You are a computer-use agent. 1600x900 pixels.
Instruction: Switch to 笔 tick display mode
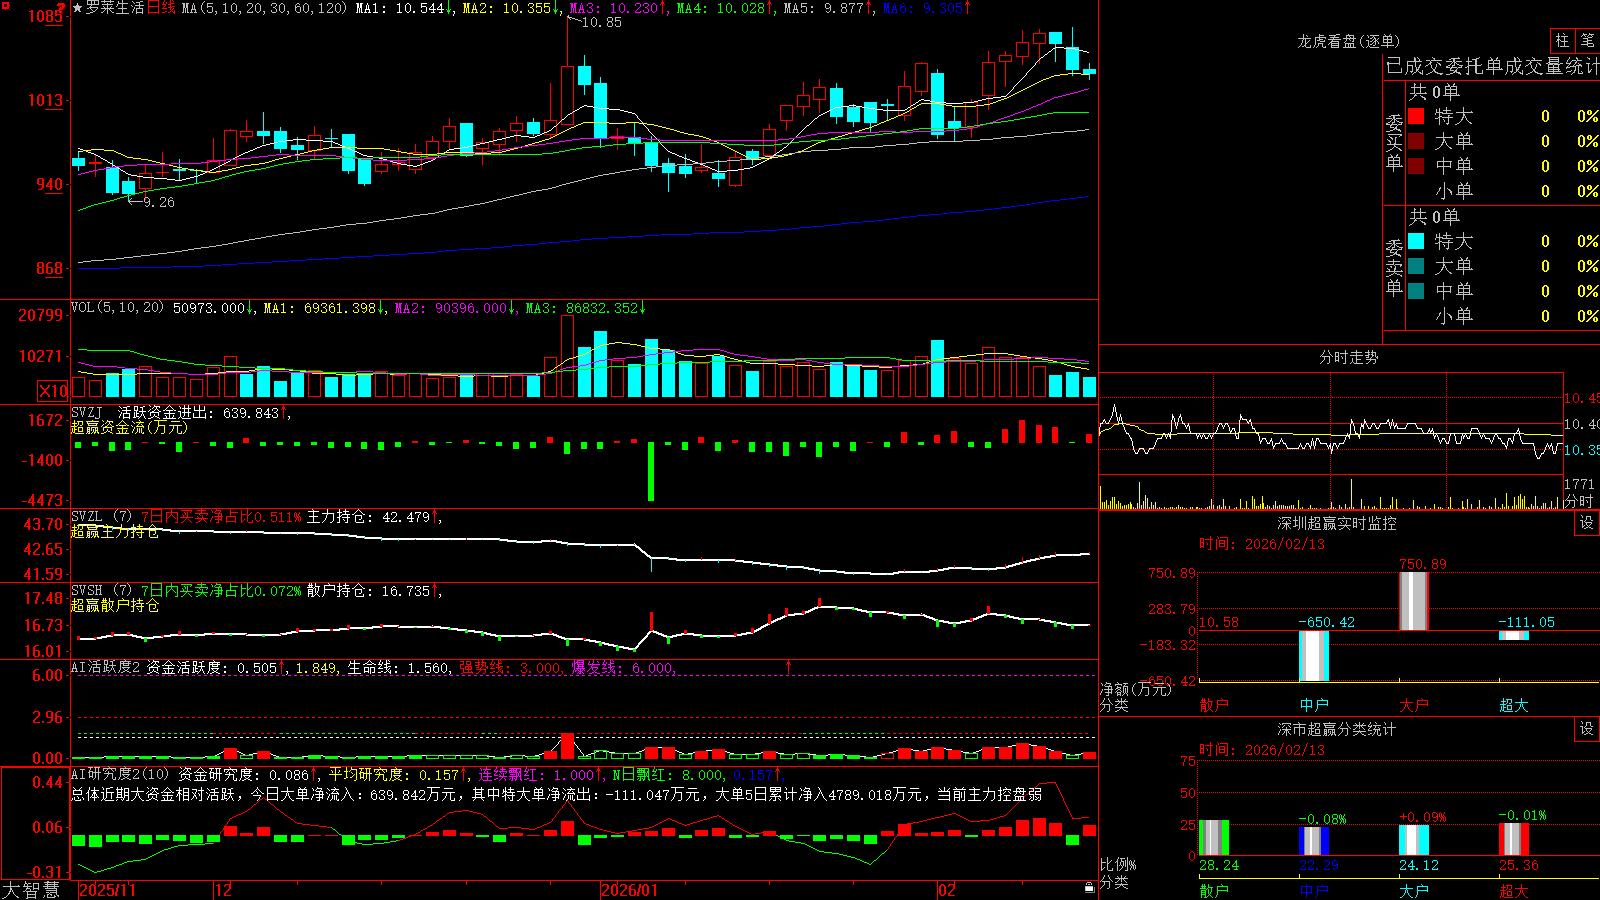[x=1587, y=40]
